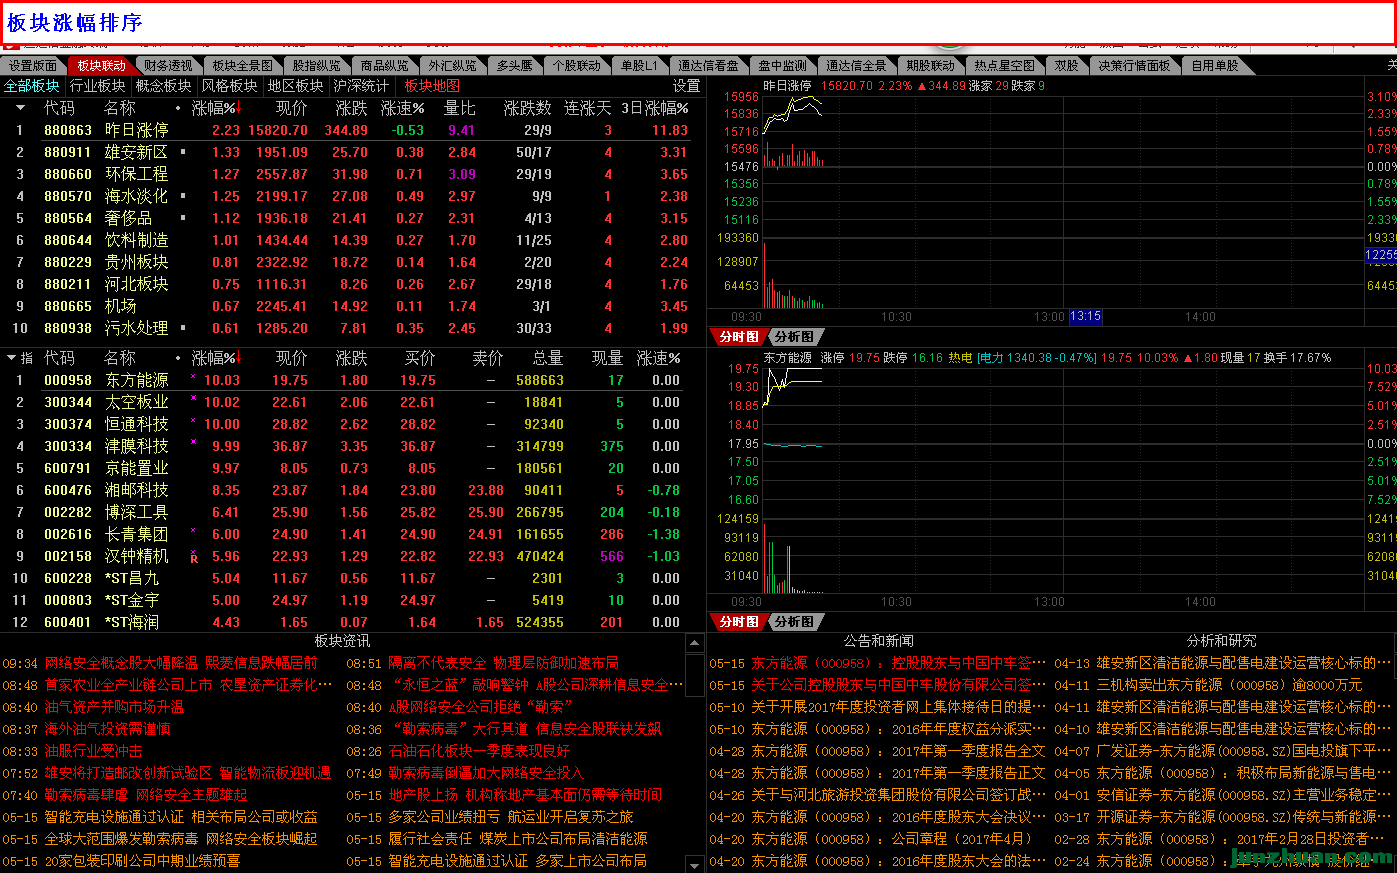
Task: Sort sector list by 涨幅% column
Action: point(216,108)
